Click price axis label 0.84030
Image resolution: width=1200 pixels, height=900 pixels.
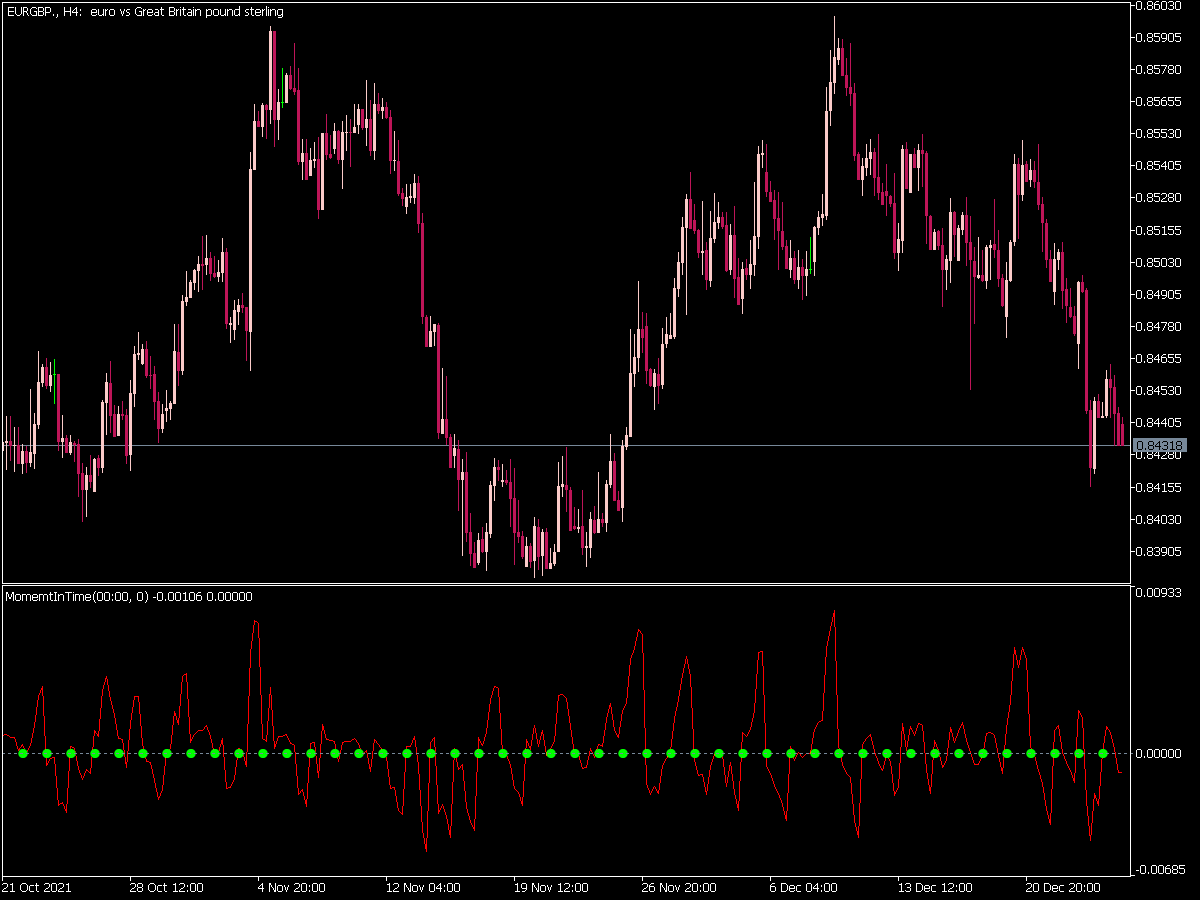point(1160,520)
